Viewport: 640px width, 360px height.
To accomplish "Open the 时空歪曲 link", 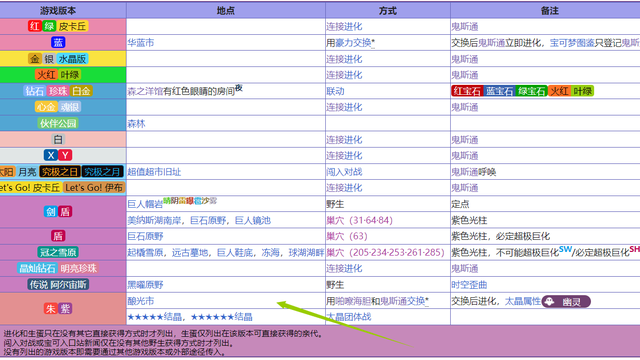I will tap(469, 285).
